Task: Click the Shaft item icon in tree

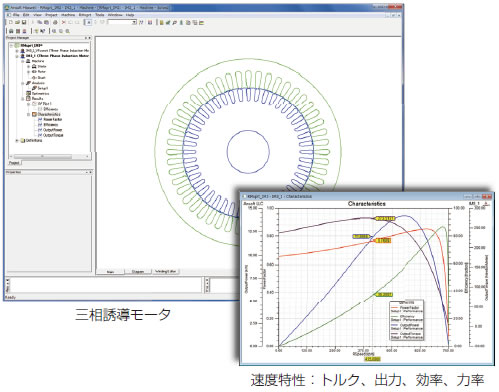Action: 34,77
